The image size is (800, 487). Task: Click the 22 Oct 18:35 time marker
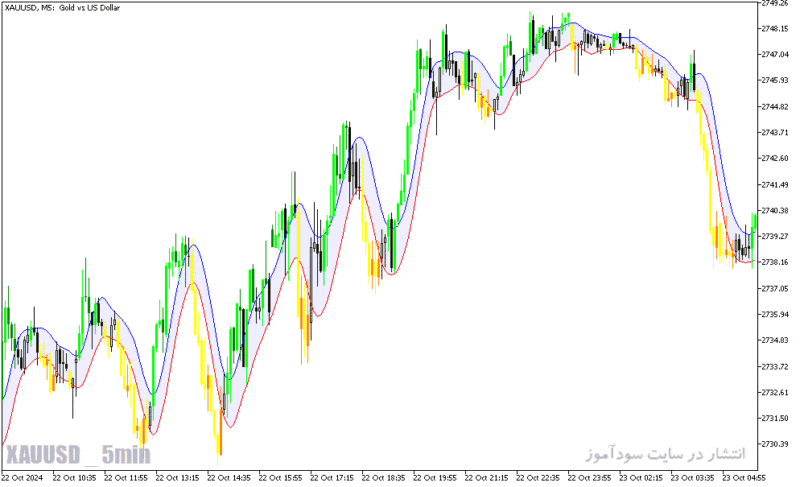tap(383, 478)
